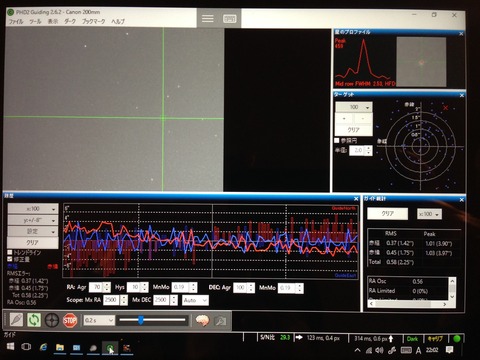Viewport: 480px width, 360px height.
Task: Click the clear button in target panel
Action: (x=354, y=130)
